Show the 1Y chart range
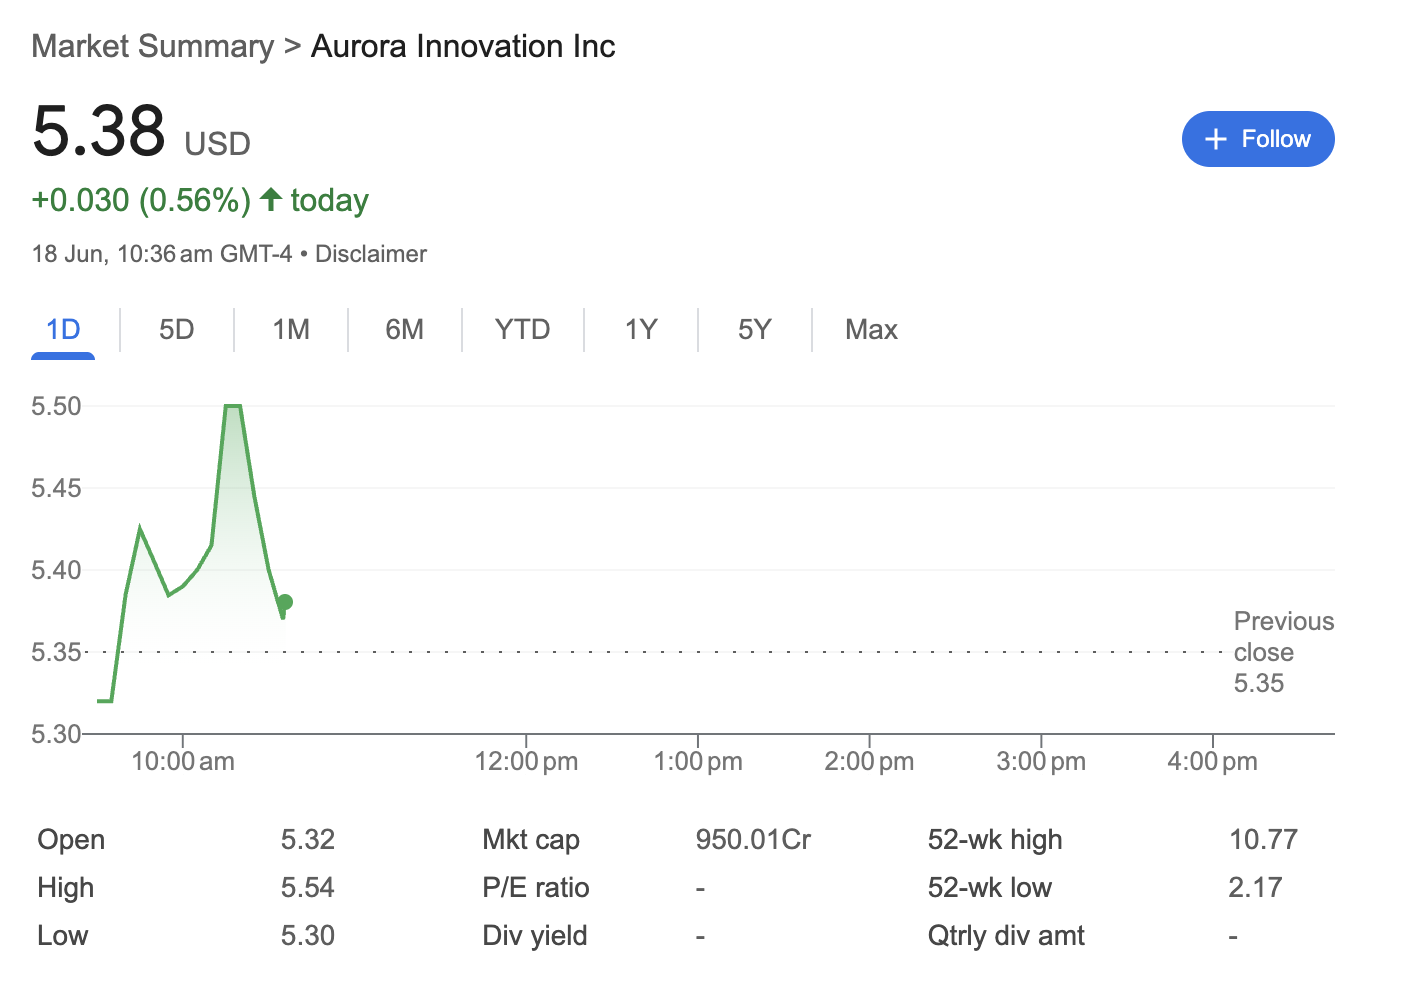This screenshot has width=1428, height=996. tap(641, 330)
